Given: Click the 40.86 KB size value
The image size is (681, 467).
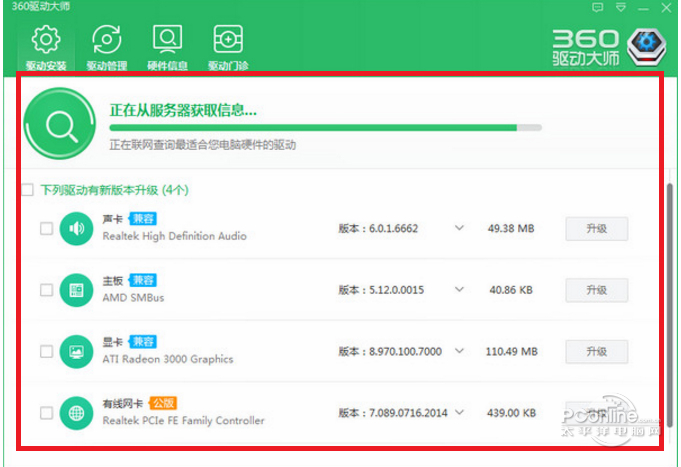Looking at the screenshot, I should pos(511,290).
